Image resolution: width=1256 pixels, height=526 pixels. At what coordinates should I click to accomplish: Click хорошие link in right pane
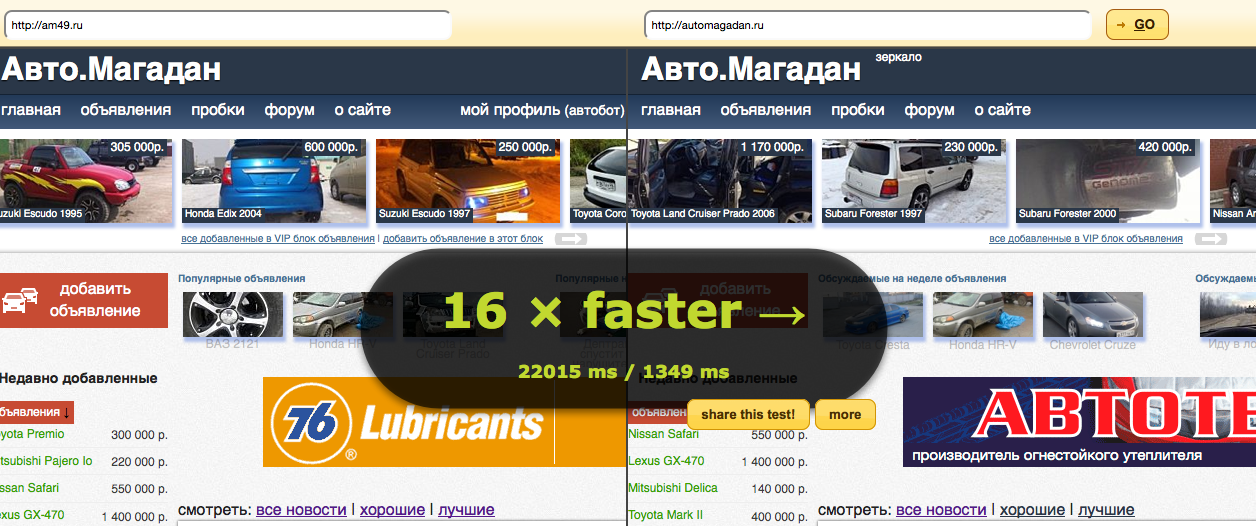point(1032,509)
